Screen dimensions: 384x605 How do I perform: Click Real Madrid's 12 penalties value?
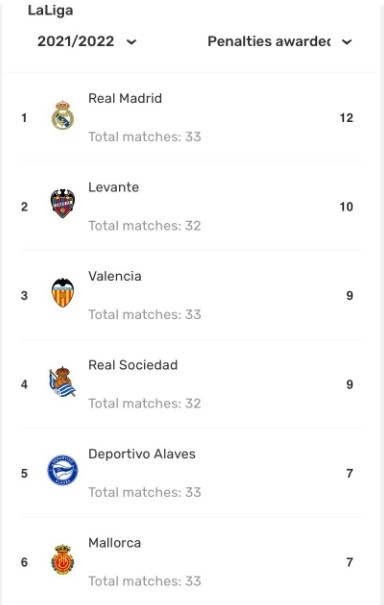coord(346,118)
